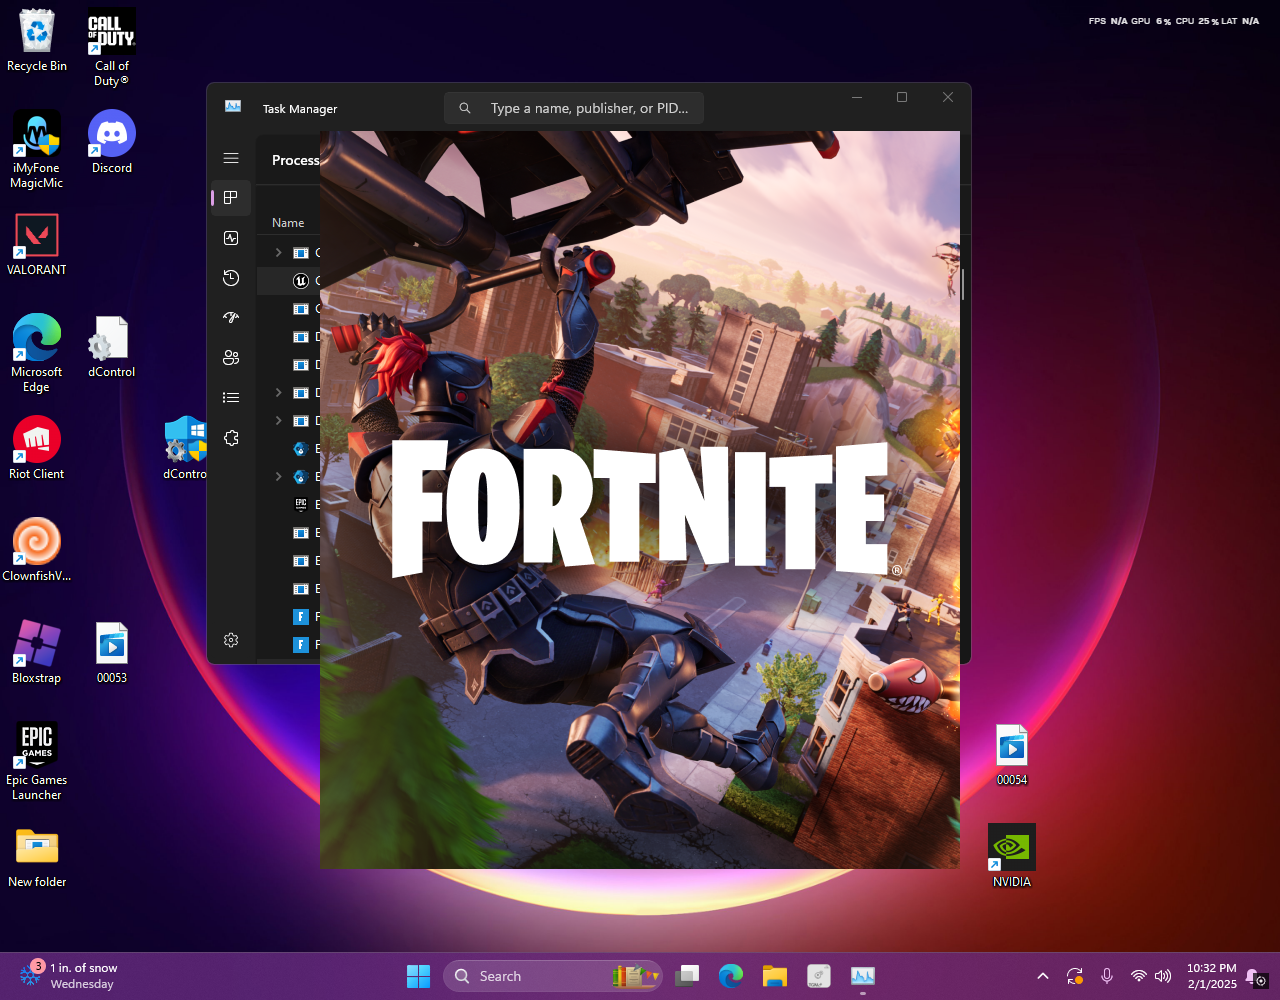Open Task Manager settings gear
The height and width of the screenshot is (1000, 1280).
[231, 640]
